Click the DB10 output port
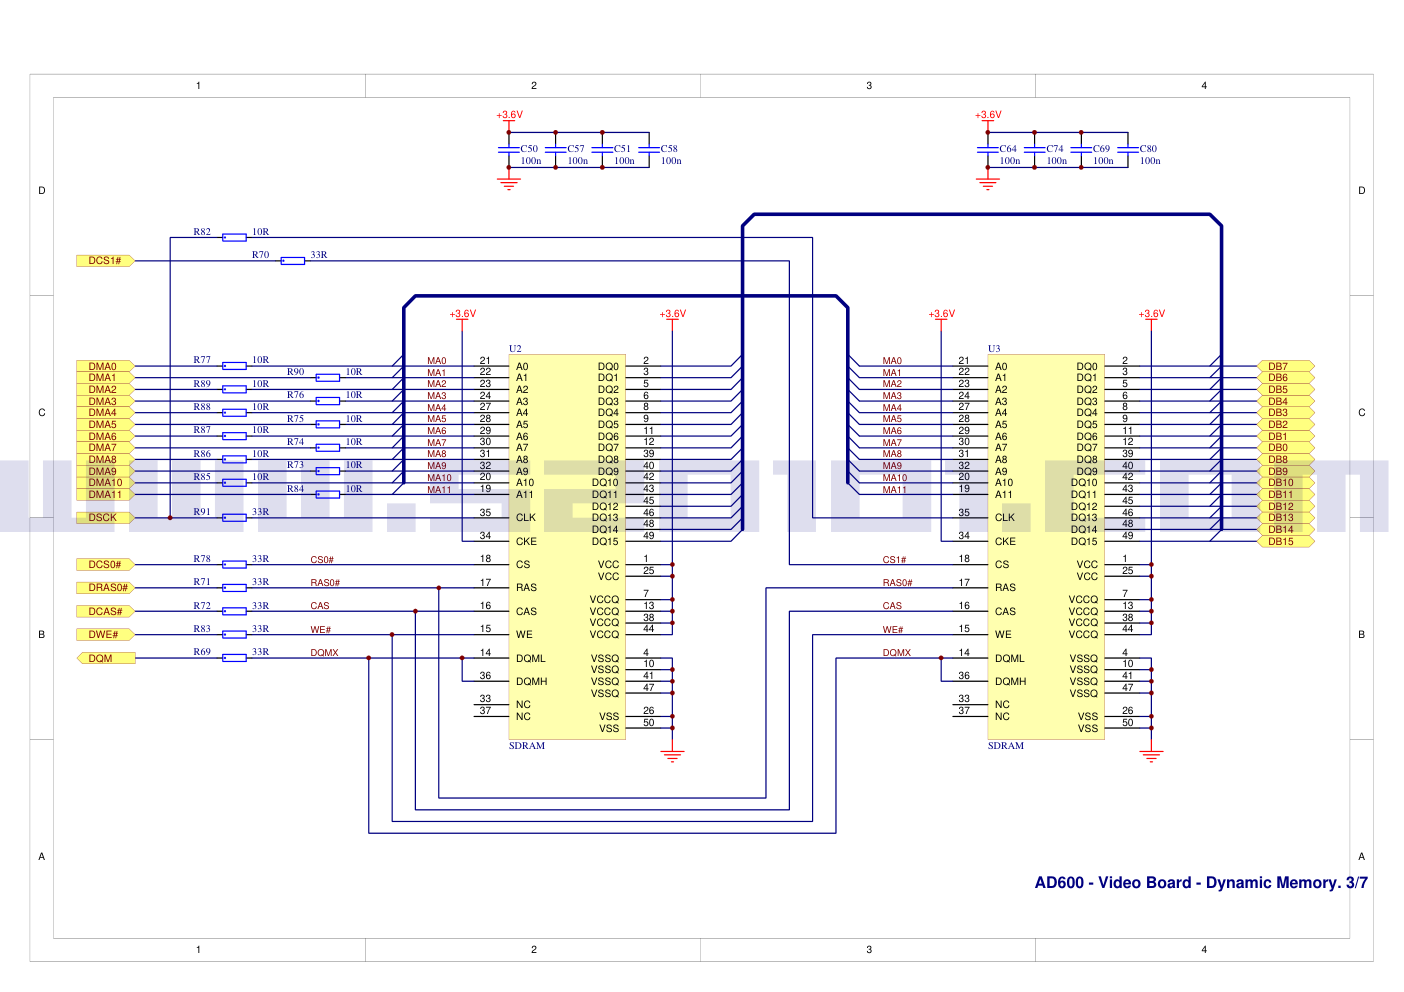This screenshot has height=992, width=1404. pyautogui.click(x=1285, y=483)
